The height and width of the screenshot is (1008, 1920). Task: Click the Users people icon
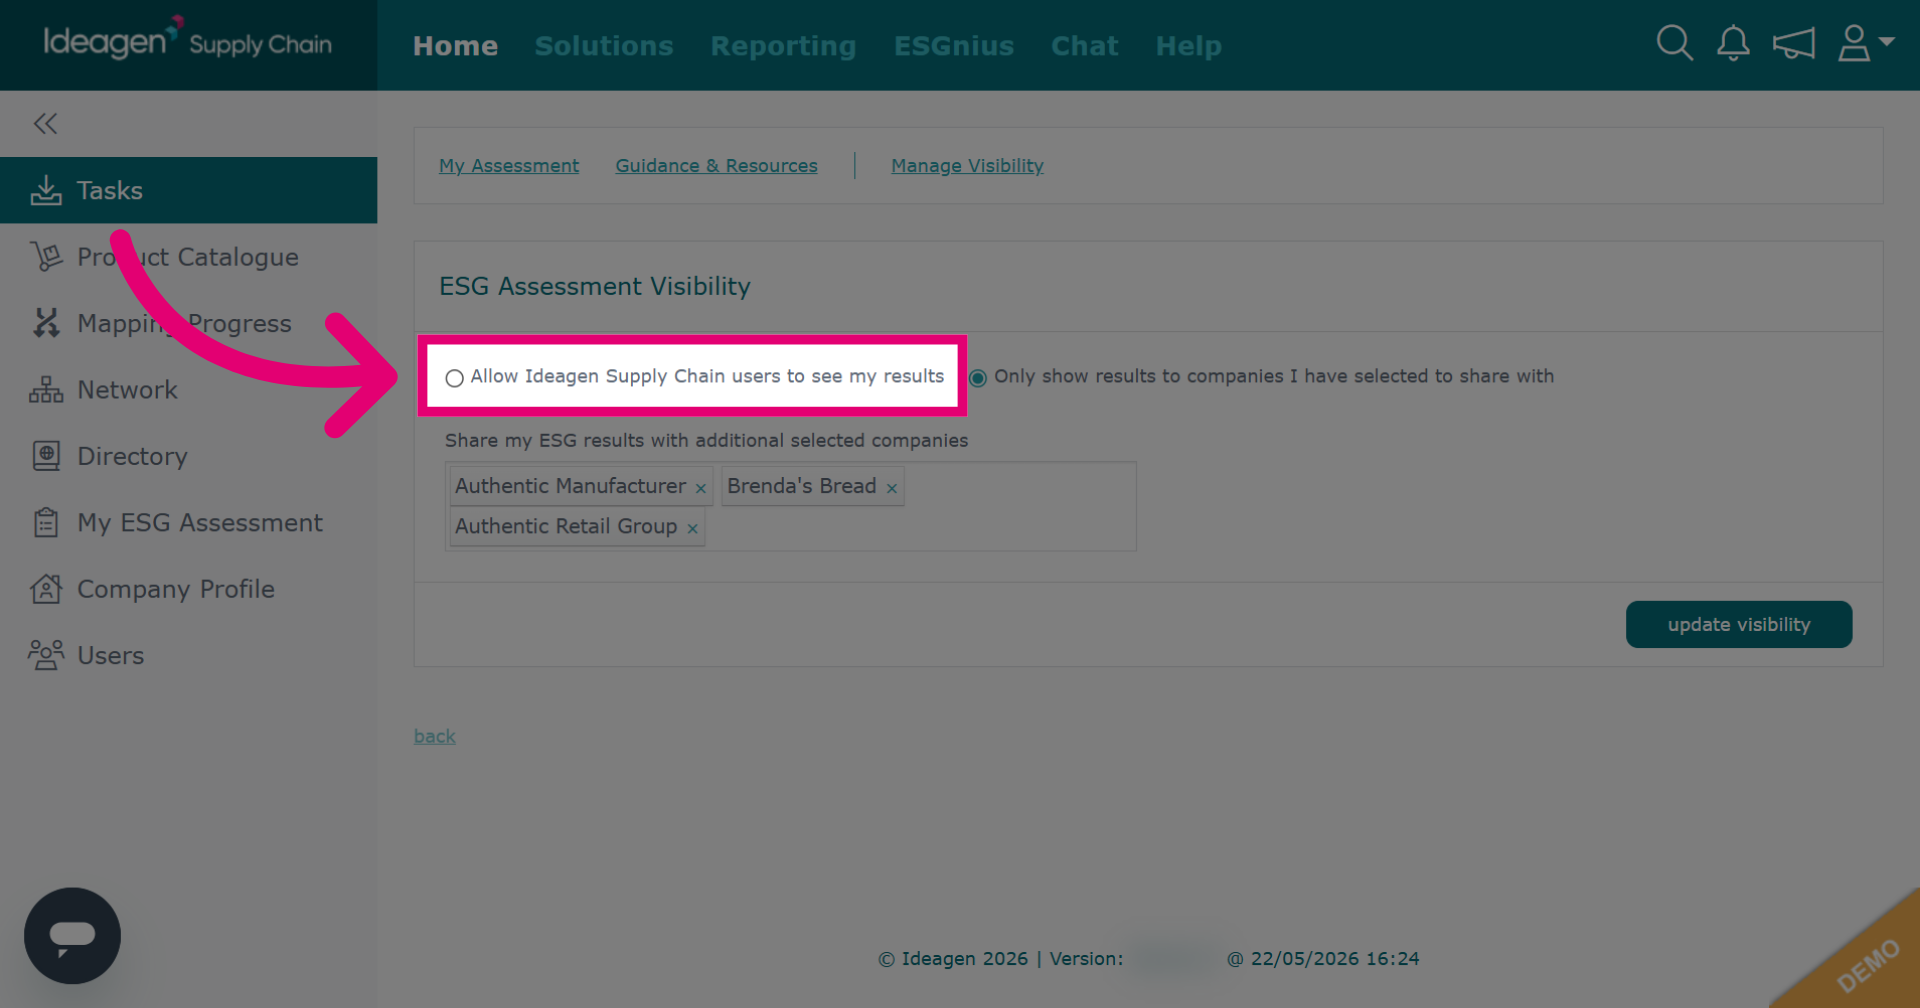(x=46, y=655)
